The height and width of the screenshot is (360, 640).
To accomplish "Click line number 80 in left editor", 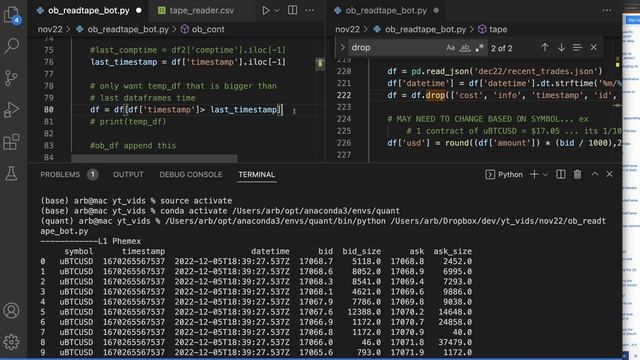I will click(x=49, y=110).
